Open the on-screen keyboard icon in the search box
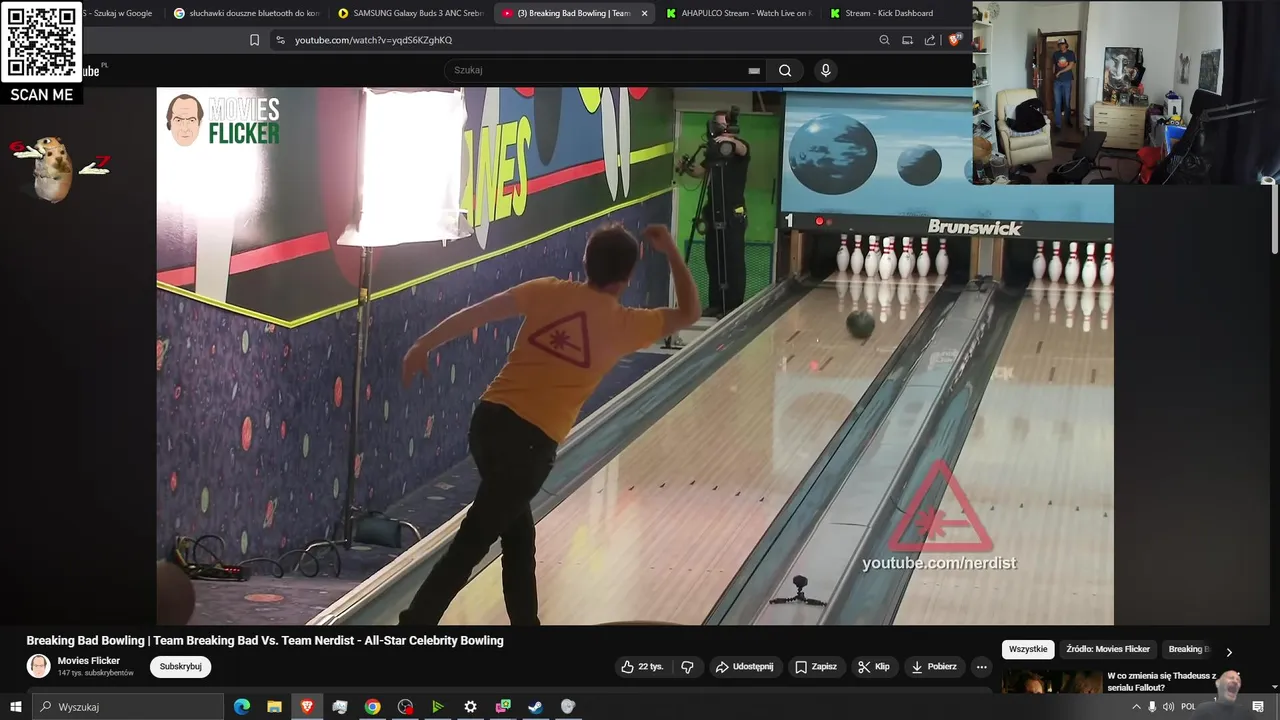Image resolution: width=1280 pixels, height=720 pixels. click(754, 71)
